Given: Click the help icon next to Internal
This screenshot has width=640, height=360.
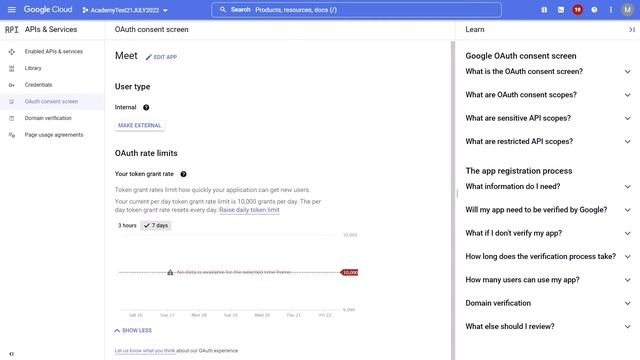Looking at the screenshot, I should (146, 107).
